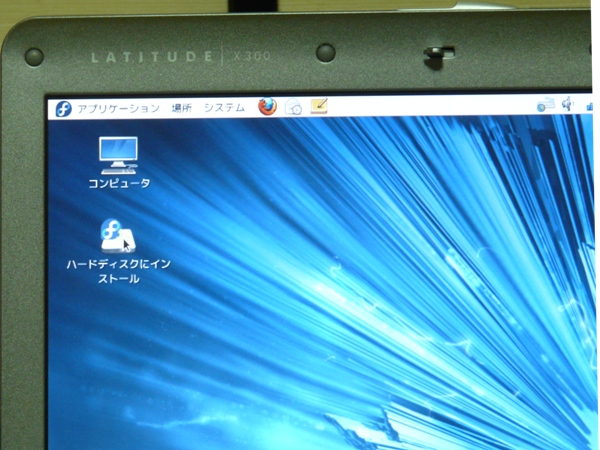Open the 場所 menu

coord(181,108)
